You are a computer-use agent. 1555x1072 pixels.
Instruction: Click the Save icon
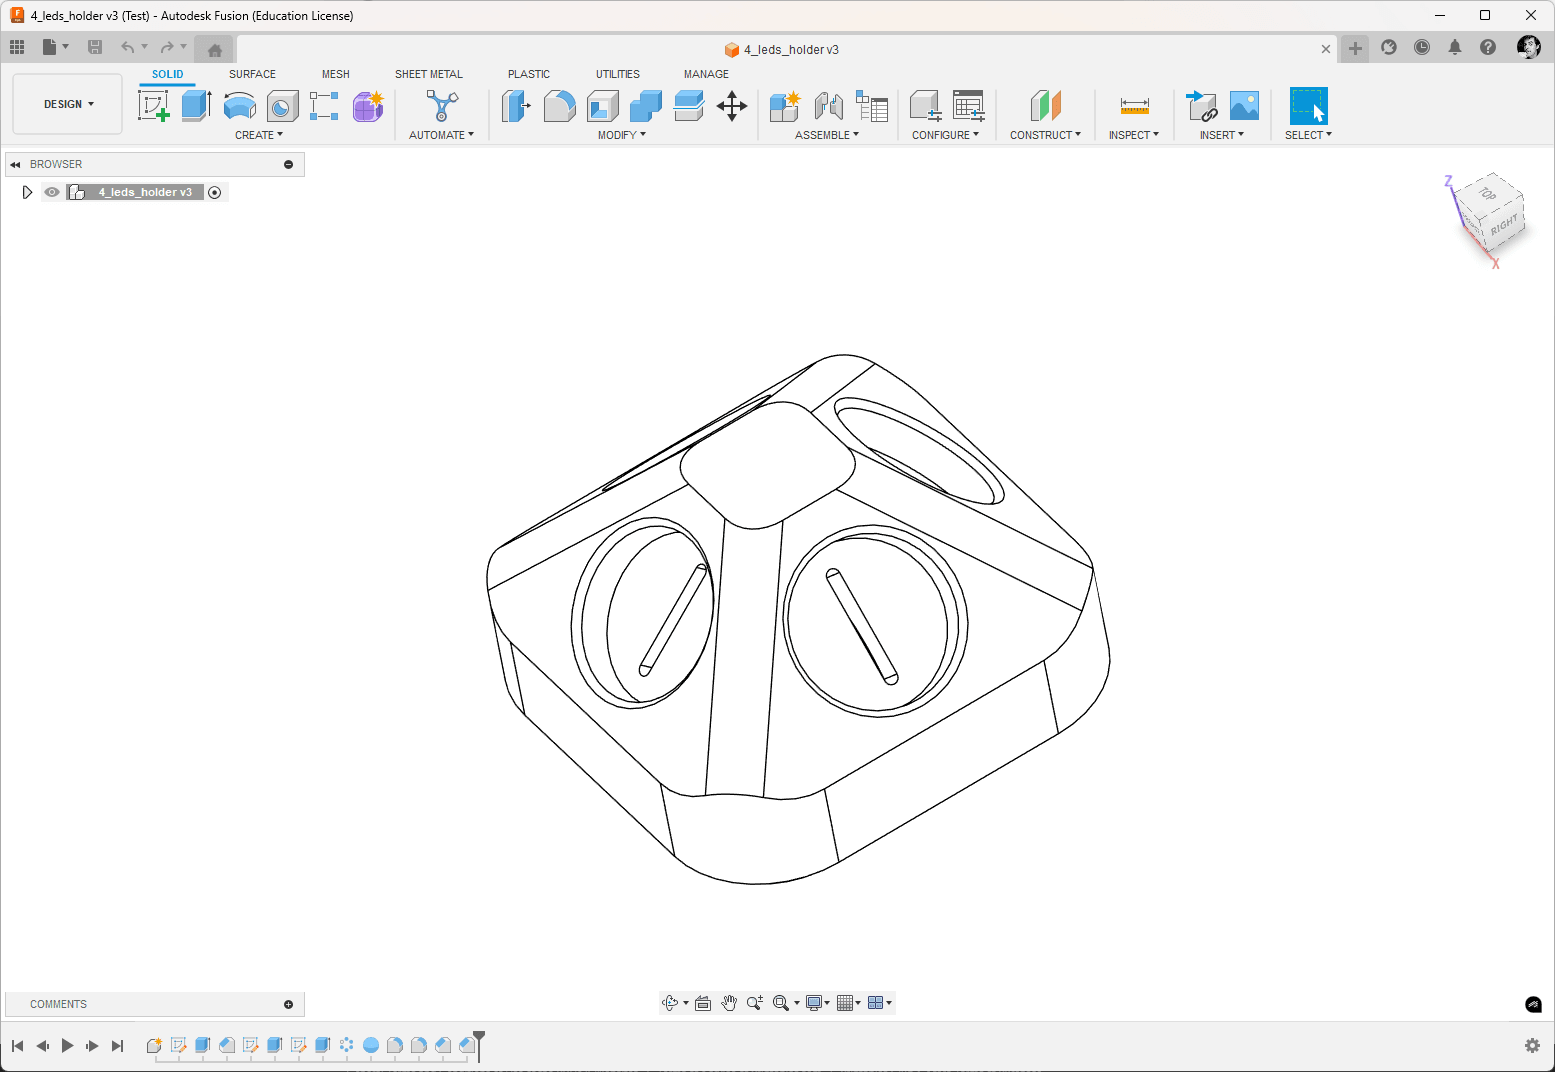(x=95, y=47)
